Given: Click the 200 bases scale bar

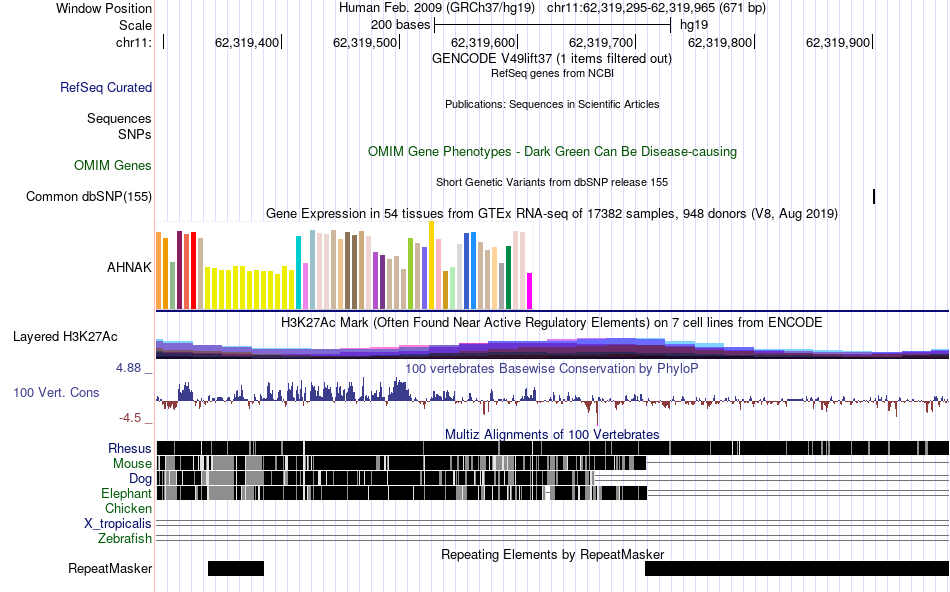Looking at the screenshot, I should 553,25.
